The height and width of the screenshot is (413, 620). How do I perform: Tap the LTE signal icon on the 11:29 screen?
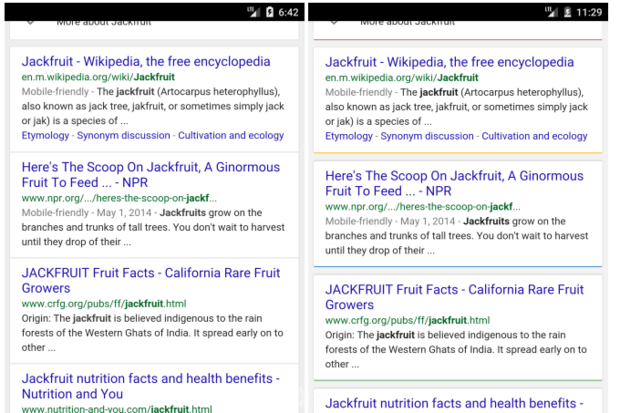pos(551,12)
